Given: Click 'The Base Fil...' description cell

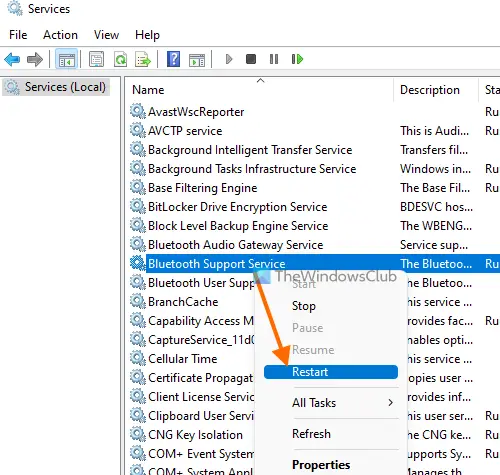Looking at the screenshot, I should [435, 188].
